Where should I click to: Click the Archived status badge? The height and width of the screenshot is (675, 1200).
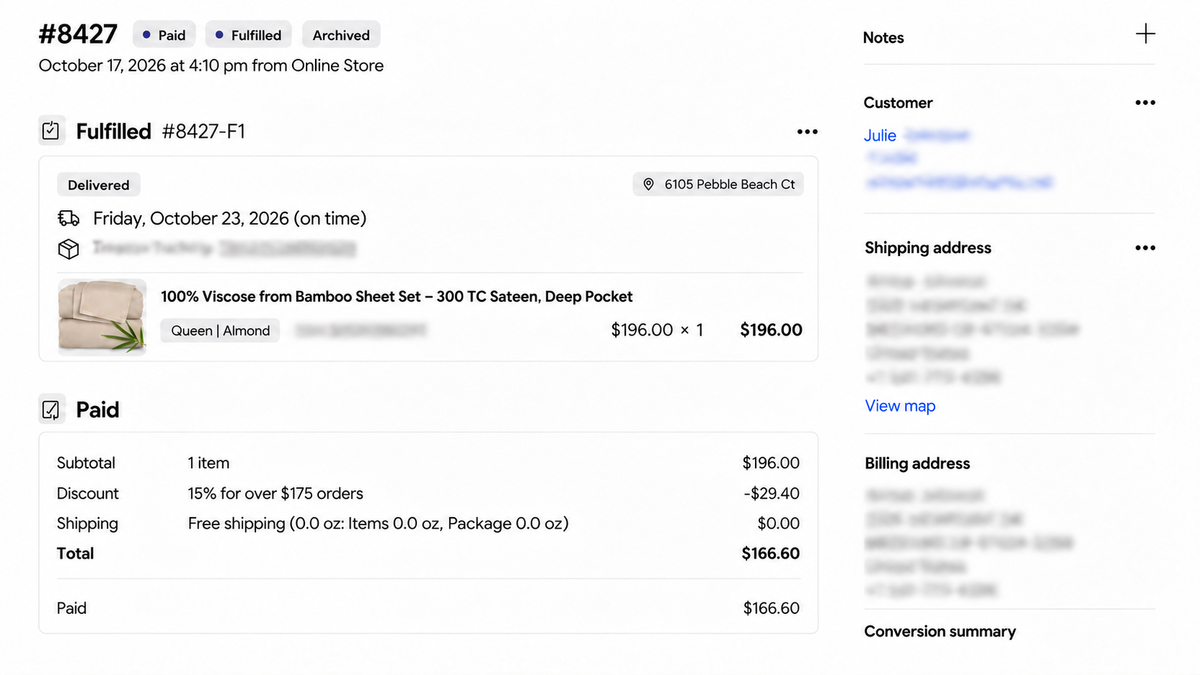341,35
